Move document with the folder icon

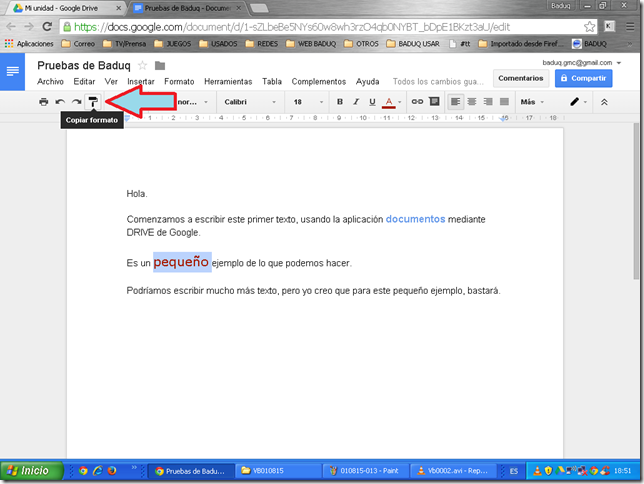coord(160,65)
